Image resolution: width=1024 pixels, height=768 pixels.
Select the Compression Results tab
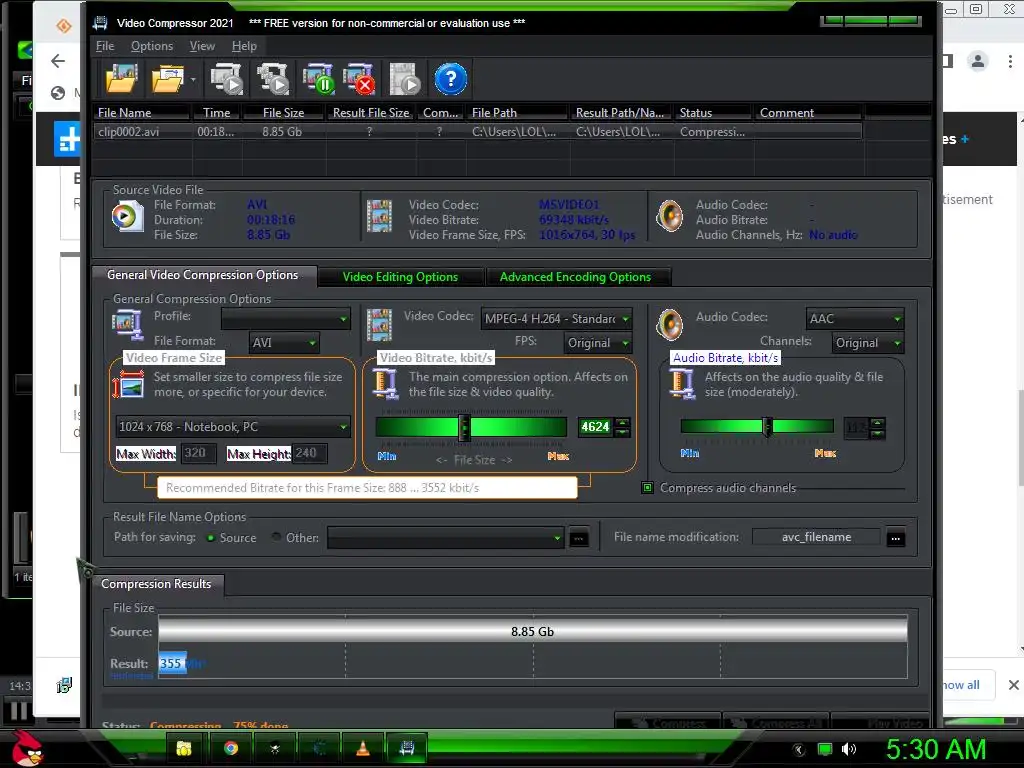157,584
